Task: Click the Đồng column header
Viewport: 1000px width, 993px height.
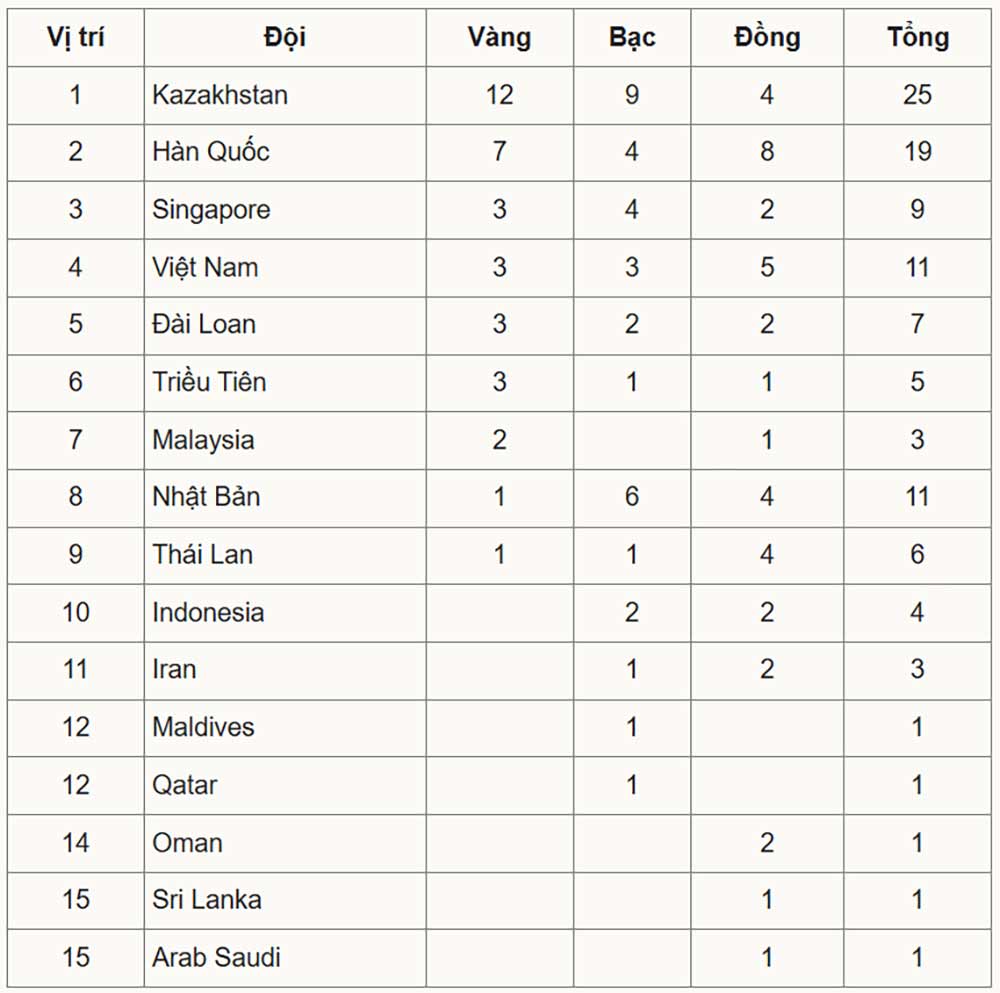Action: (x=766, y=38)
